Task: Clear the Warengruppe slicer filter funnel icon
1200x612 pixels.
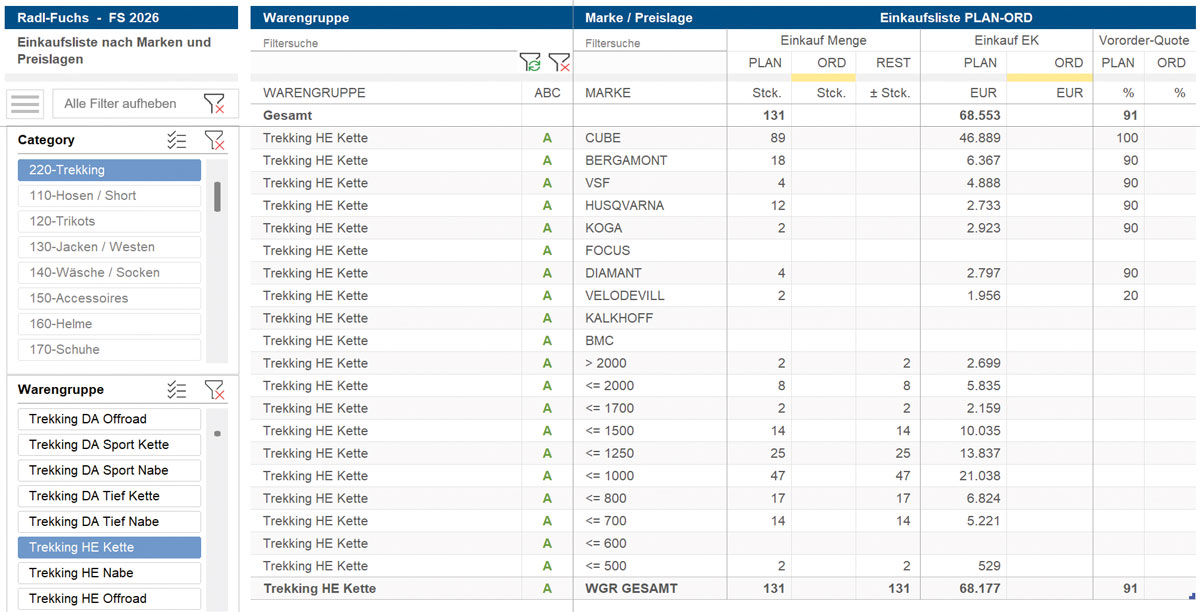Action: click(x=214, y=390)
